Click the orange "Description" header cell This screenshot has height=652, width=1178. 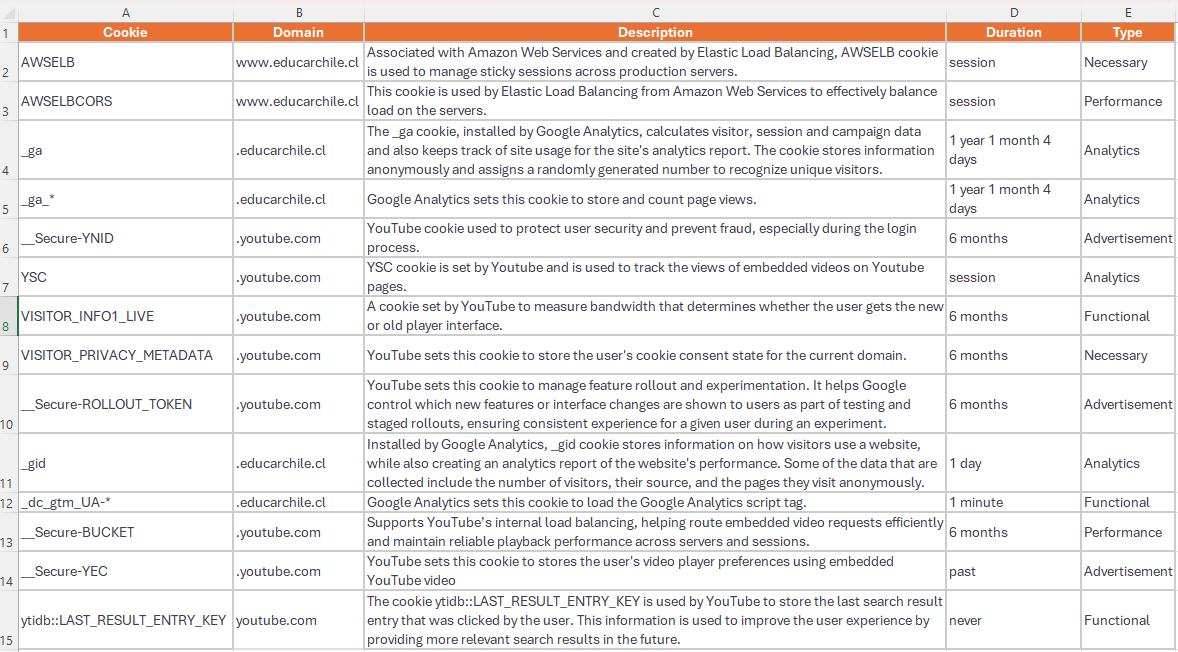[x=655, y=32]
